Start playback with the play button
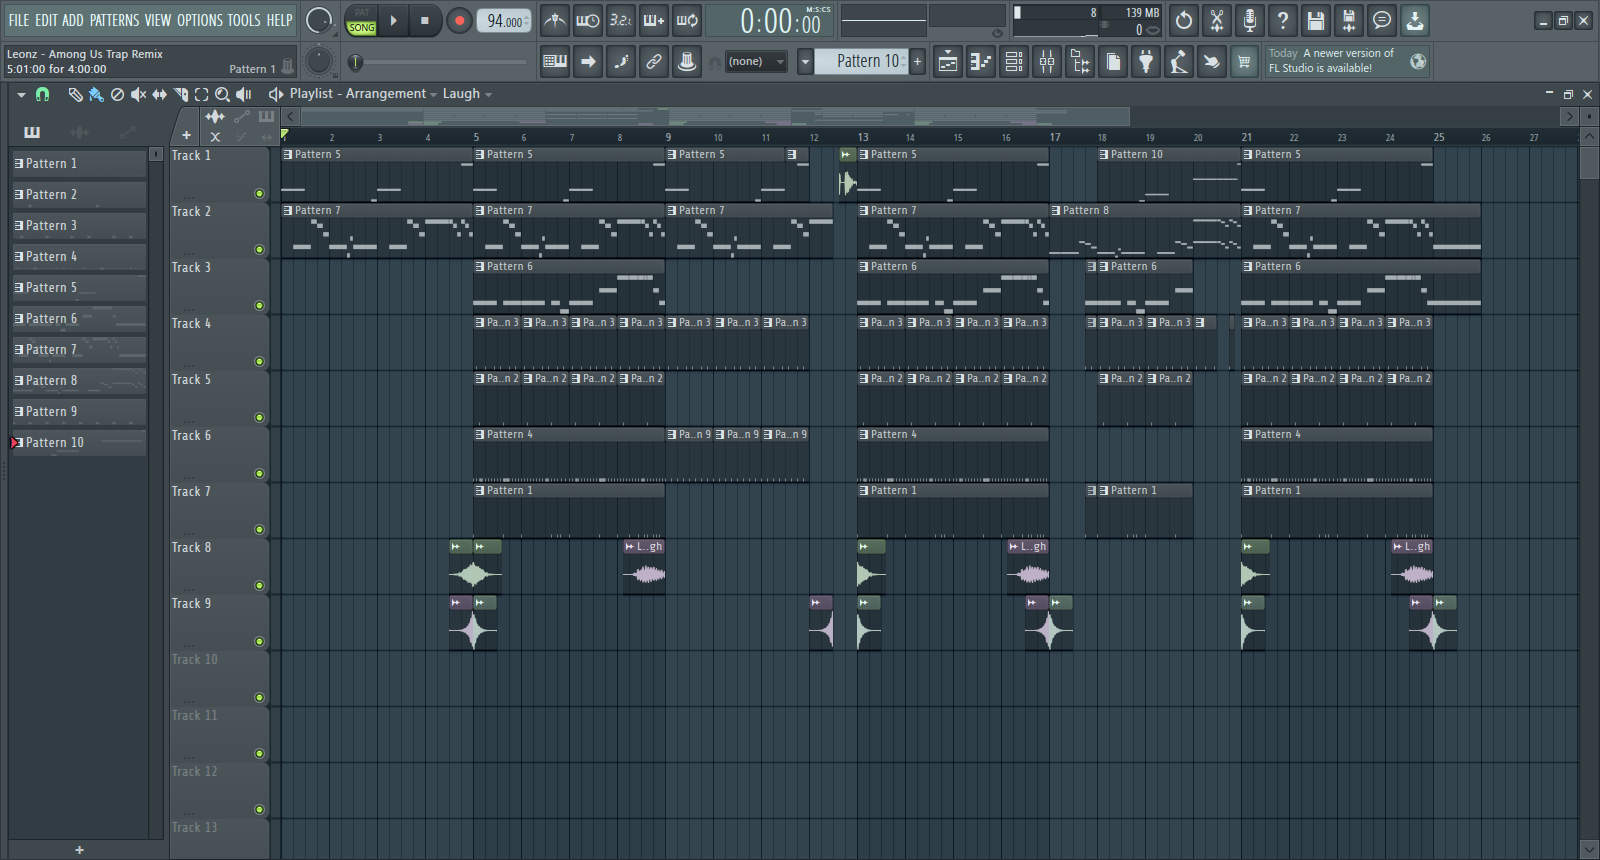Image resolution: width=1600 pixels, height=860 pixels. pos(394,20)
